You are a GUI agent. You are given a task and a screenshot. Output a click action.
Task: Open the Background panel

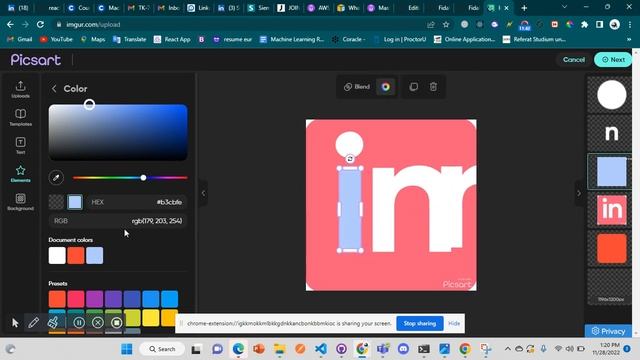(x=20, y=202)
